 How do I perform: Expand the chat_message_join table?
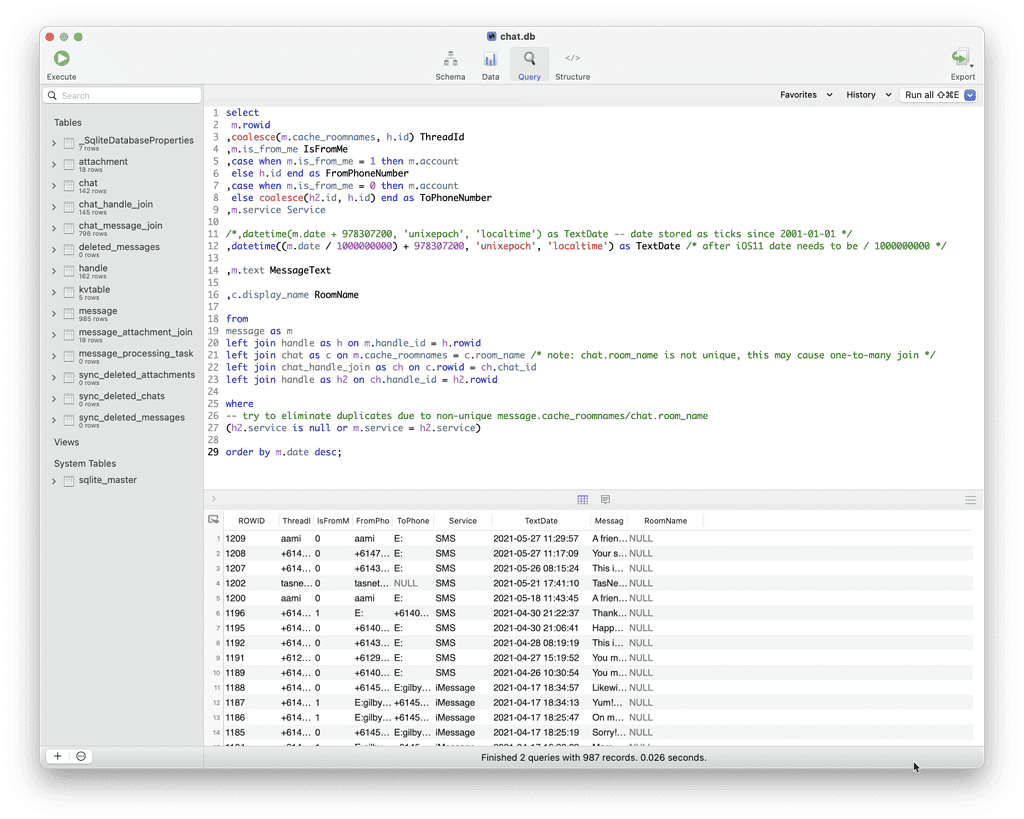pos(54,229)
